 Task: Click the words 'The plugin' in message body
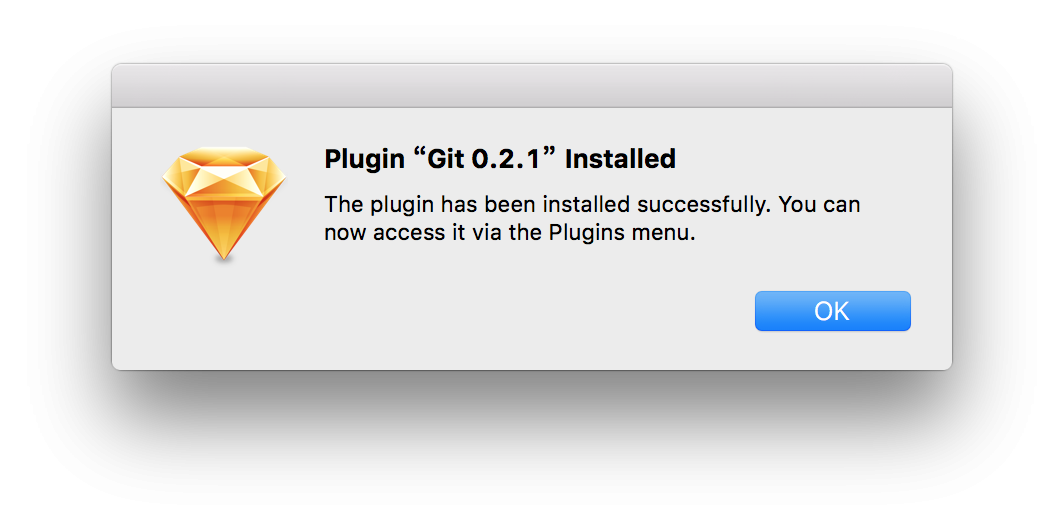[377, 205]
